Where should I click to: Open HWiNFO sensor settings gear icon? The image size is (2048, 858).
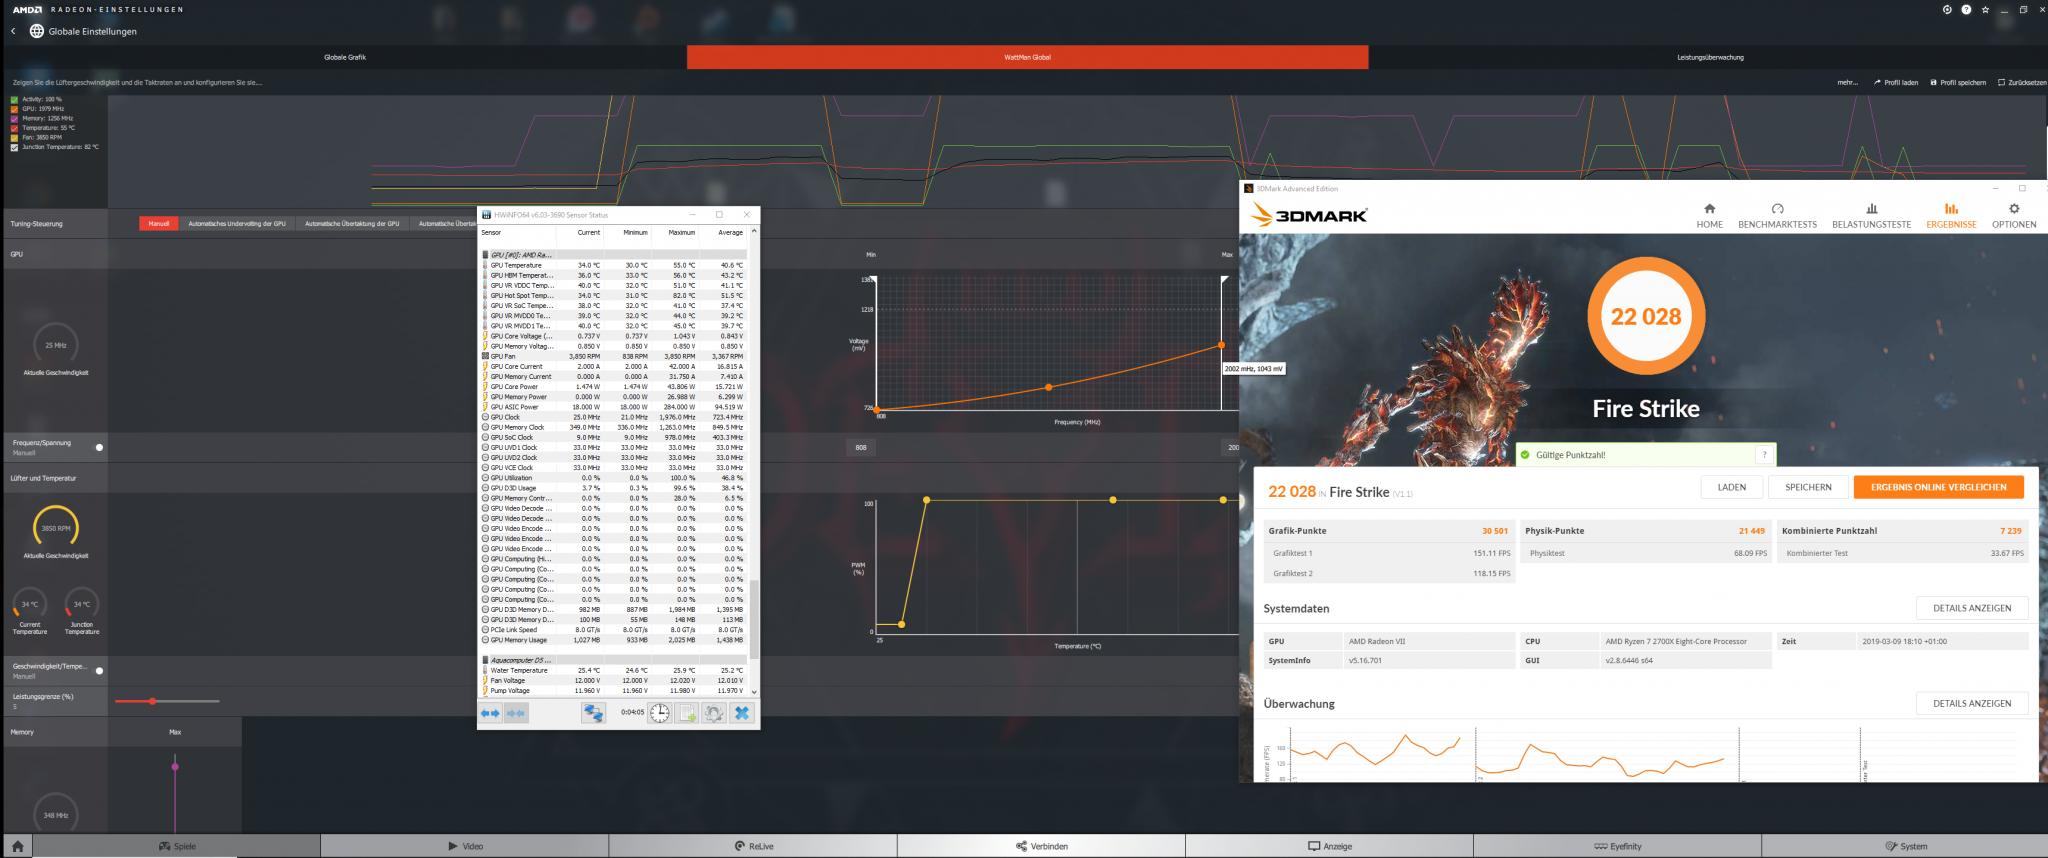tap(714, 713)
